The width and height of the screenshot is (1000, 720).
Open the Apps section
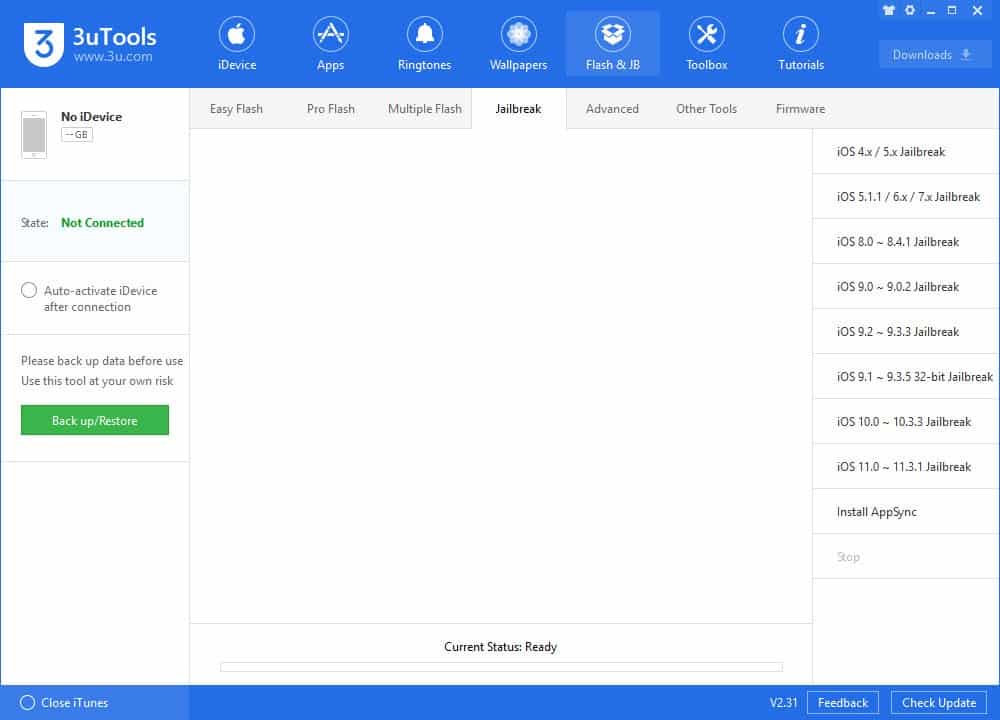point(330,45)
